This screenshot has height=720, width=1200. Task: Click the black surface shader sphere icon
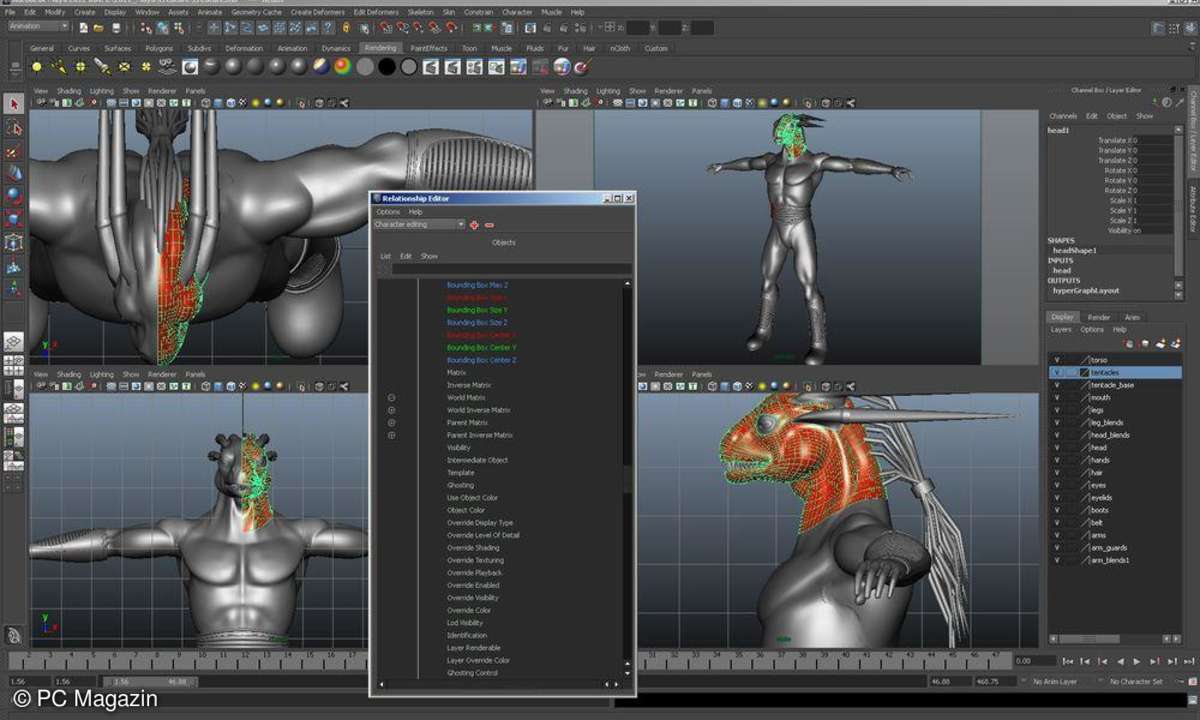(386, 67)
